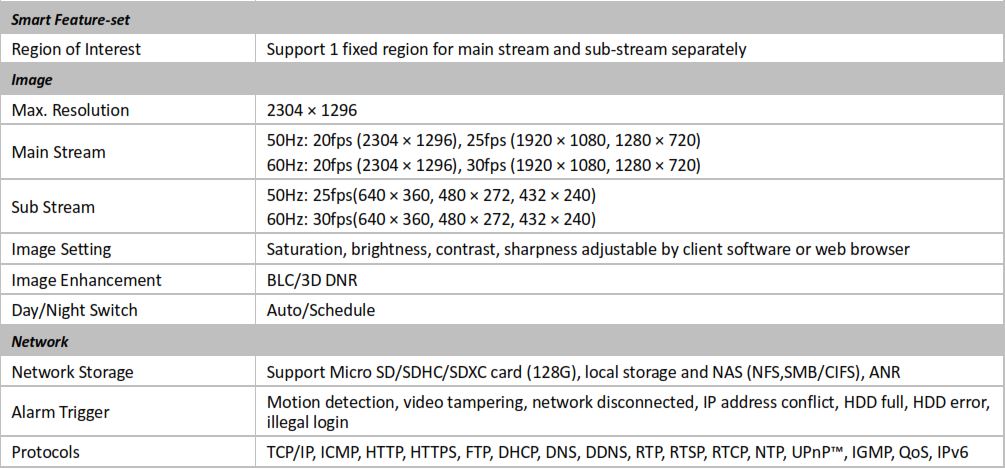
Task: Select the Day/Night Switch label
Action: [x=74, y=311]
